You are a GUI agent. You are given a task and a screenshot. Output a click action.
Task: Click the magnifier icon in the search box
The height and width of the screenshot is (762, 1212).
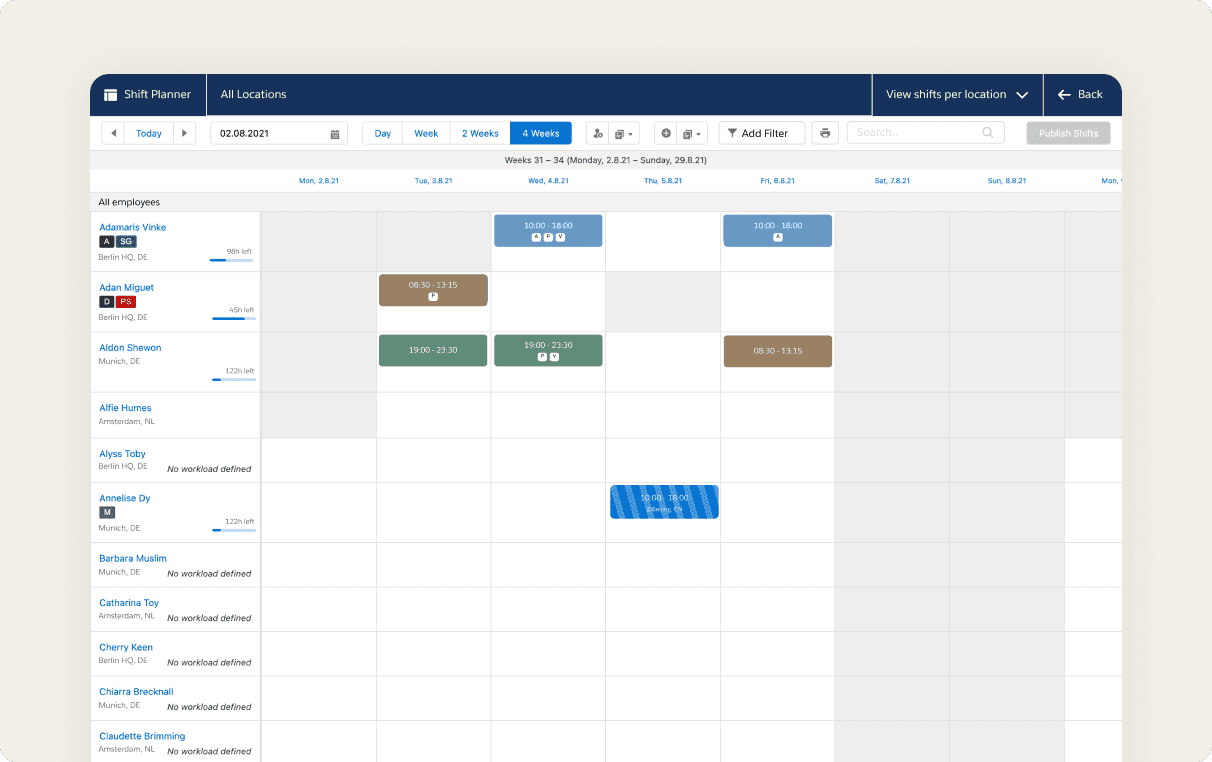(988, 132)
